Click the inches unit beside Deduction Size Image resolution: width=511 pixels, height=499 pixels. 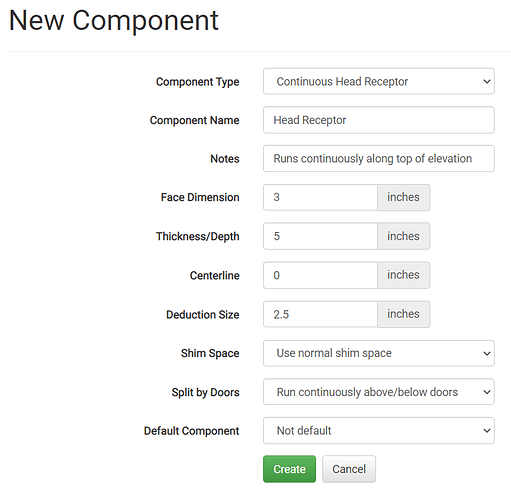(x=403, y=314)
